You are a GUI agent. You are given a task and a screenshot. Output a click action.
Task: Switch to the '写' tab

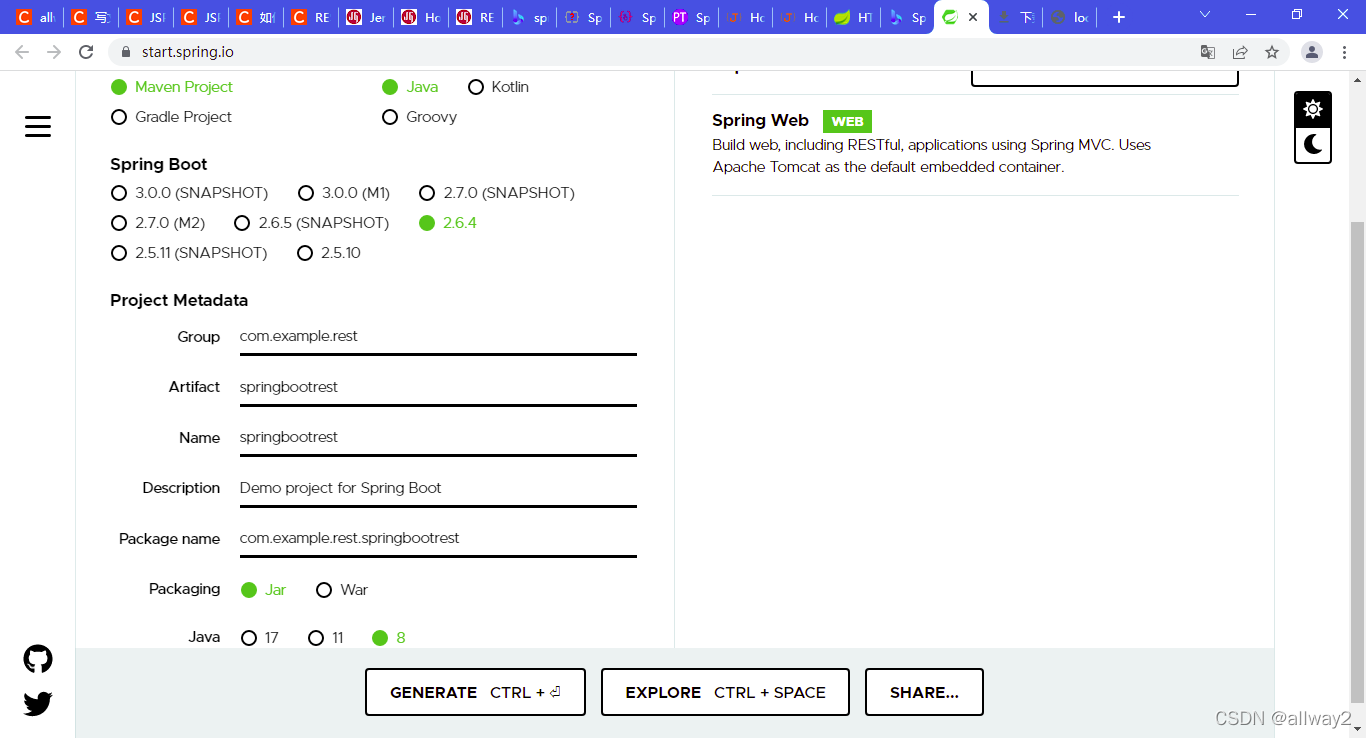pyautogui.click(x=90, y=17)
